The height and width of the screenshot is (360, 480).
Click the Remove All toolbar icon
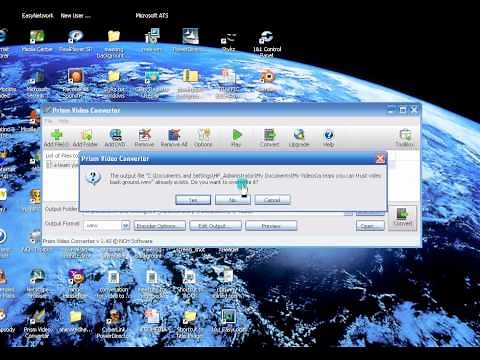[174, 138]
